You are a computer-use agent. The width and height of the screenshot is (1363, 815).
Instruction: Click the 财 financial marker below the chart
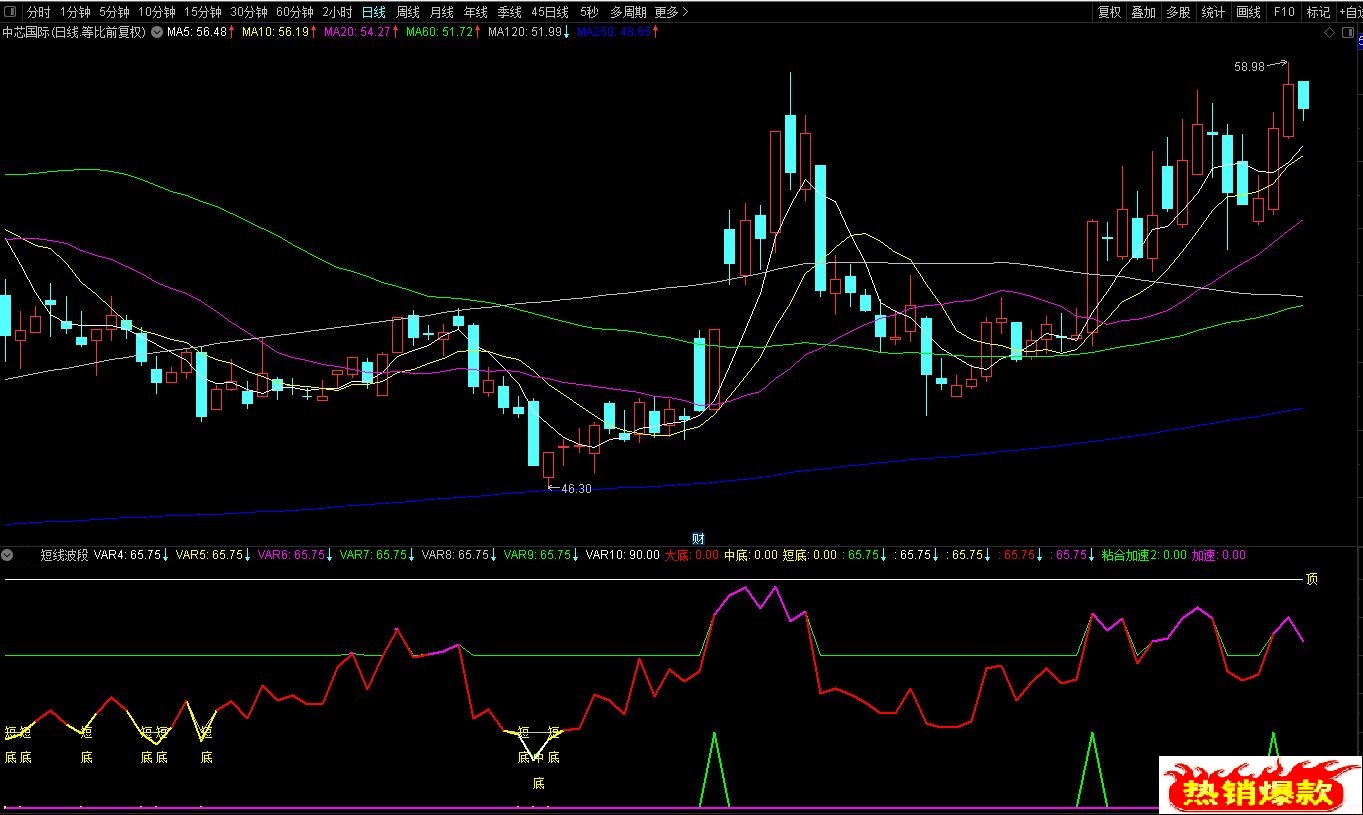tap(698, 538)
